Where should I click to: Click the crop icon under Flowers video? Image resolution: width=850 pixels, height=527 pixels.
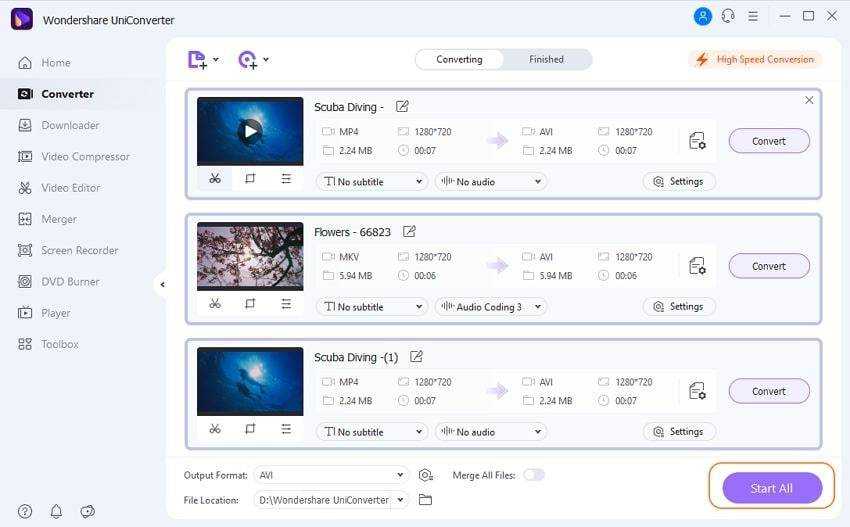250,304
